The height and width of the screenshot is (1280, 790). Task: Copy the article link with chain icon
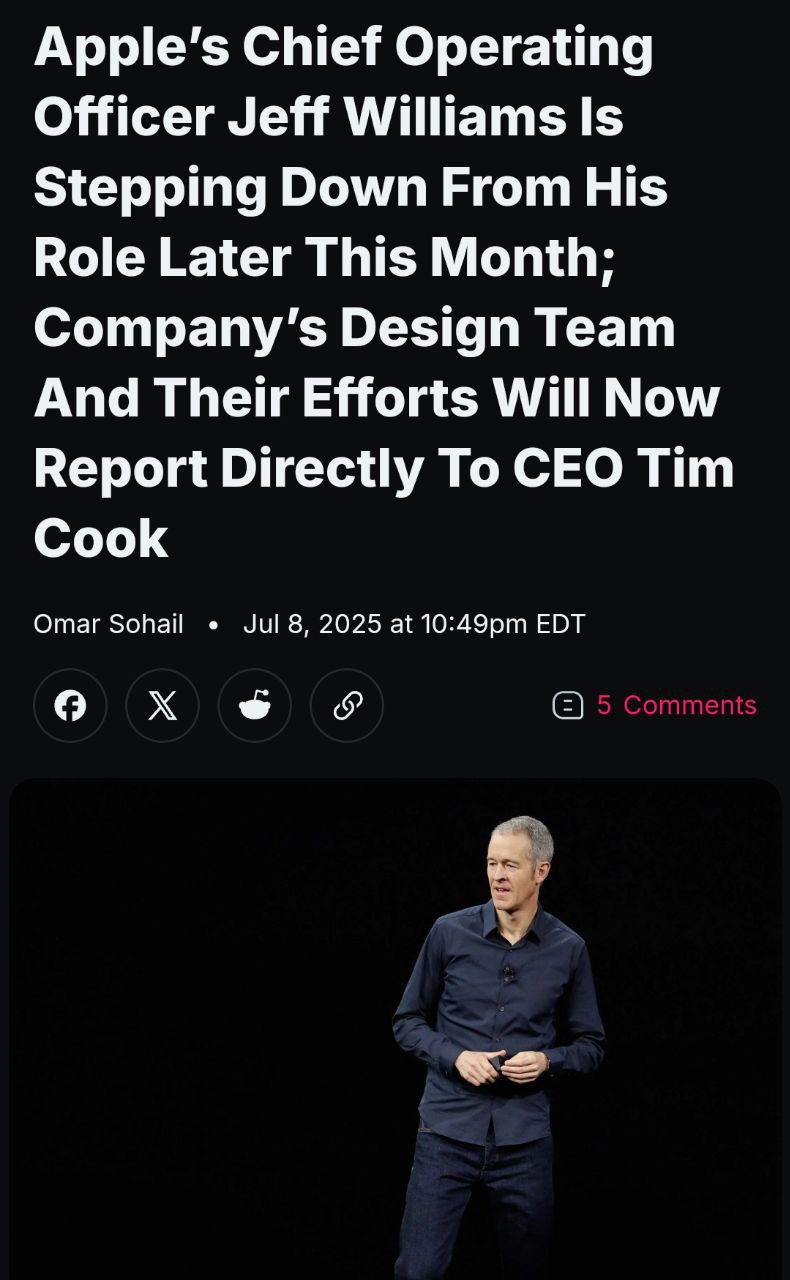(x=347, y=705)
